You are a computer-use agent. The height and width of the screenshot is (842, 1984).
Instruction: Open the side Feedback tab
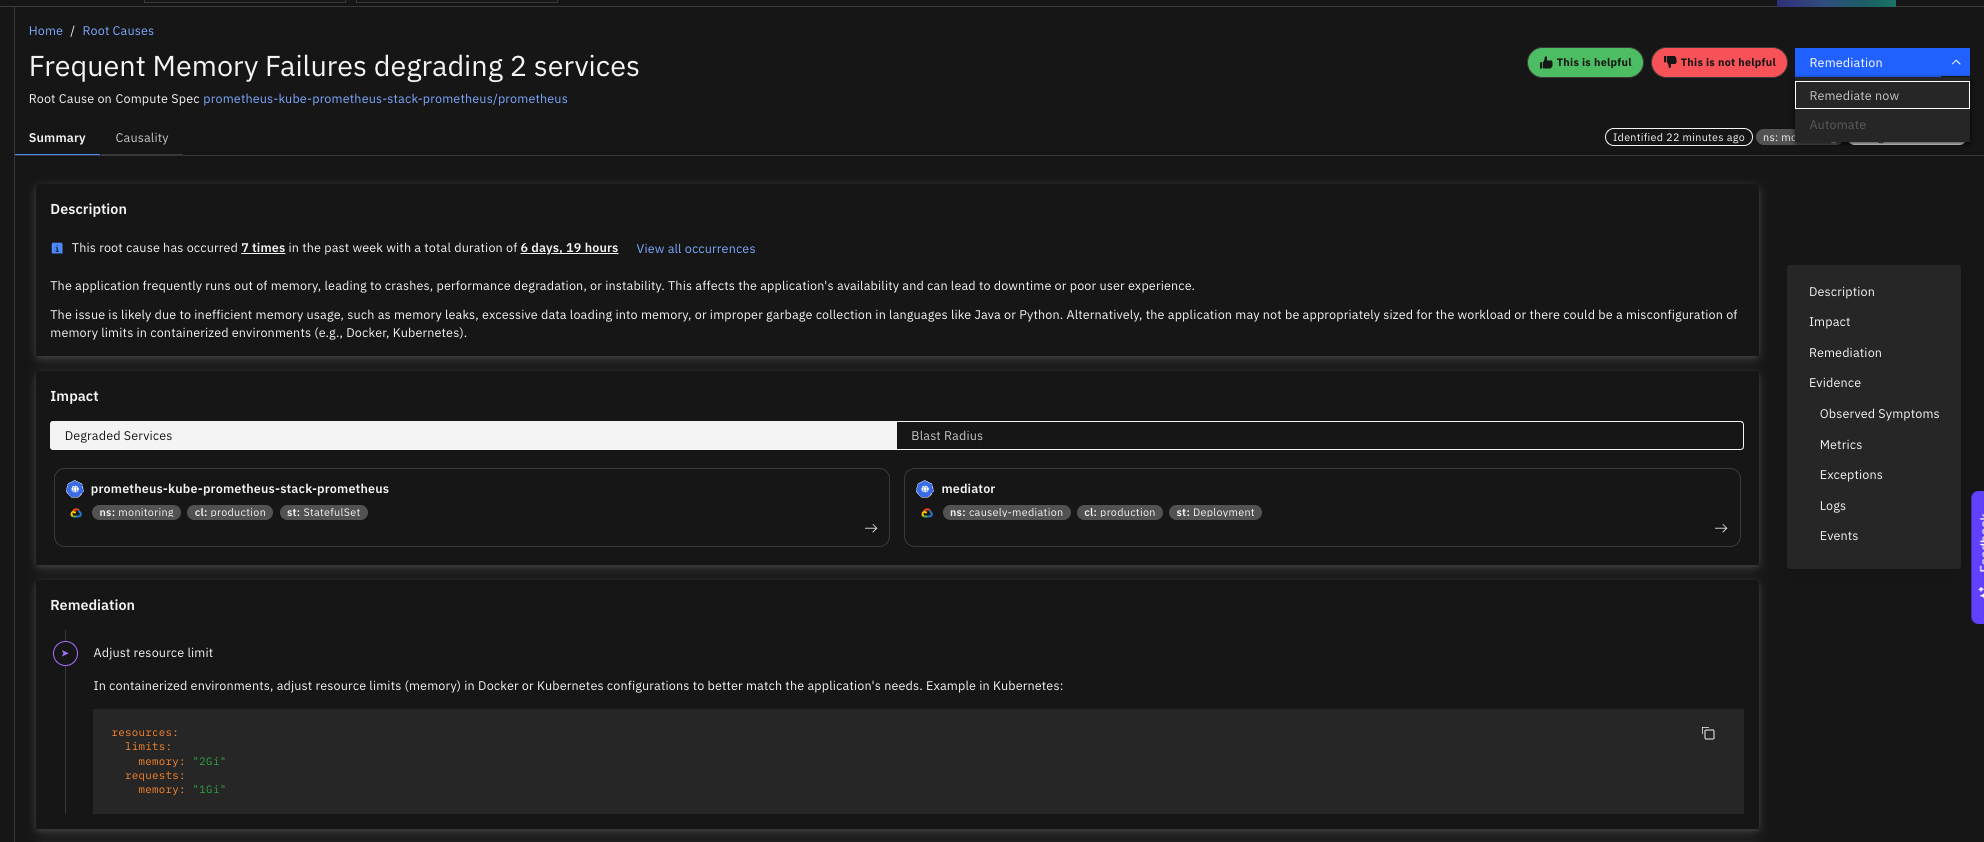[1978, 557]
